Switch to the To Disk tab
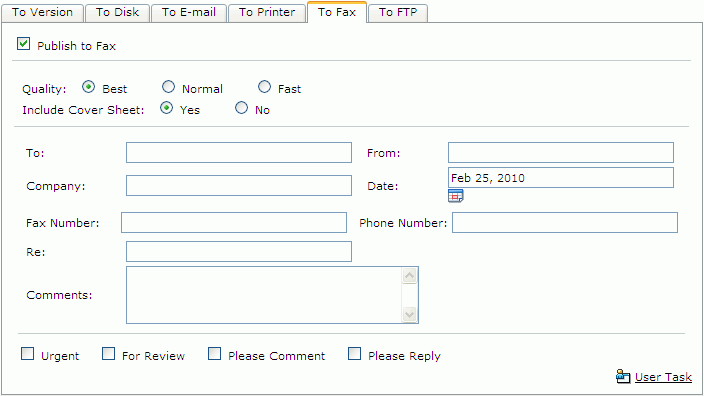704x396 pixels. [117, 12]
